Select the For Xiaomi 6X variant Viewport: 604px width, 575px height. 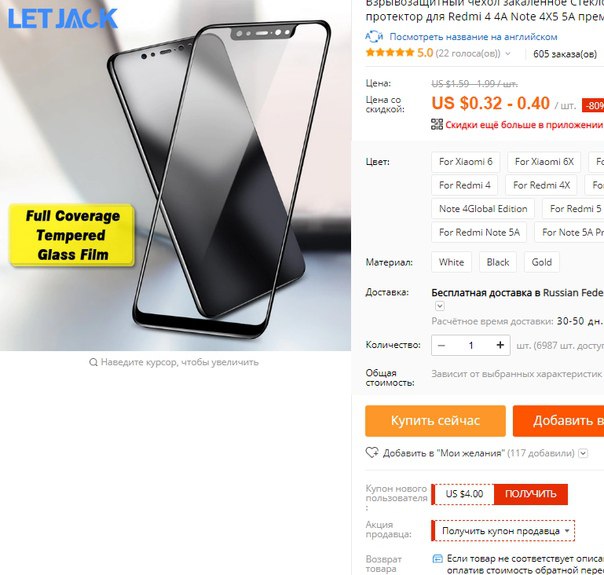pos(544,162)
